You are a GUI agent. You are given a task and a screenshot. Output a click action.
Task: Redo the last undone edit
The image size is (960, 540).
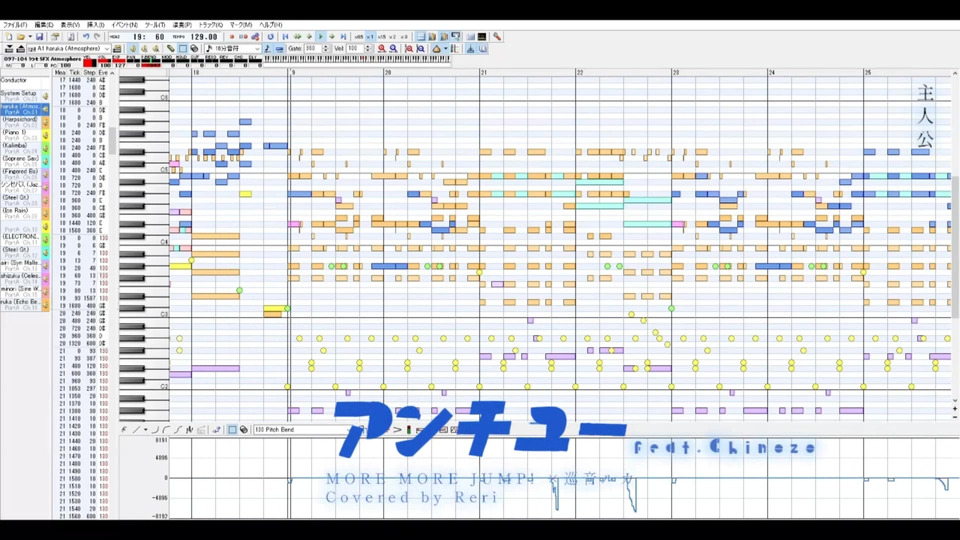click(97, 37)
